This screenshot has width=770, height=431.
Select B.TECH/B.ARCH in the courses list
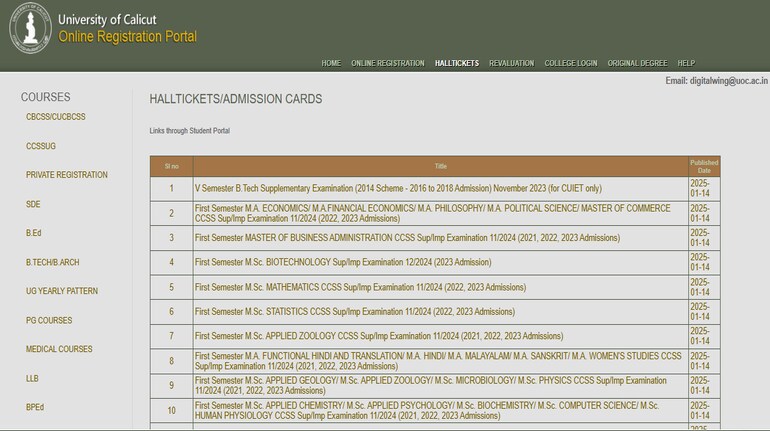55,262
